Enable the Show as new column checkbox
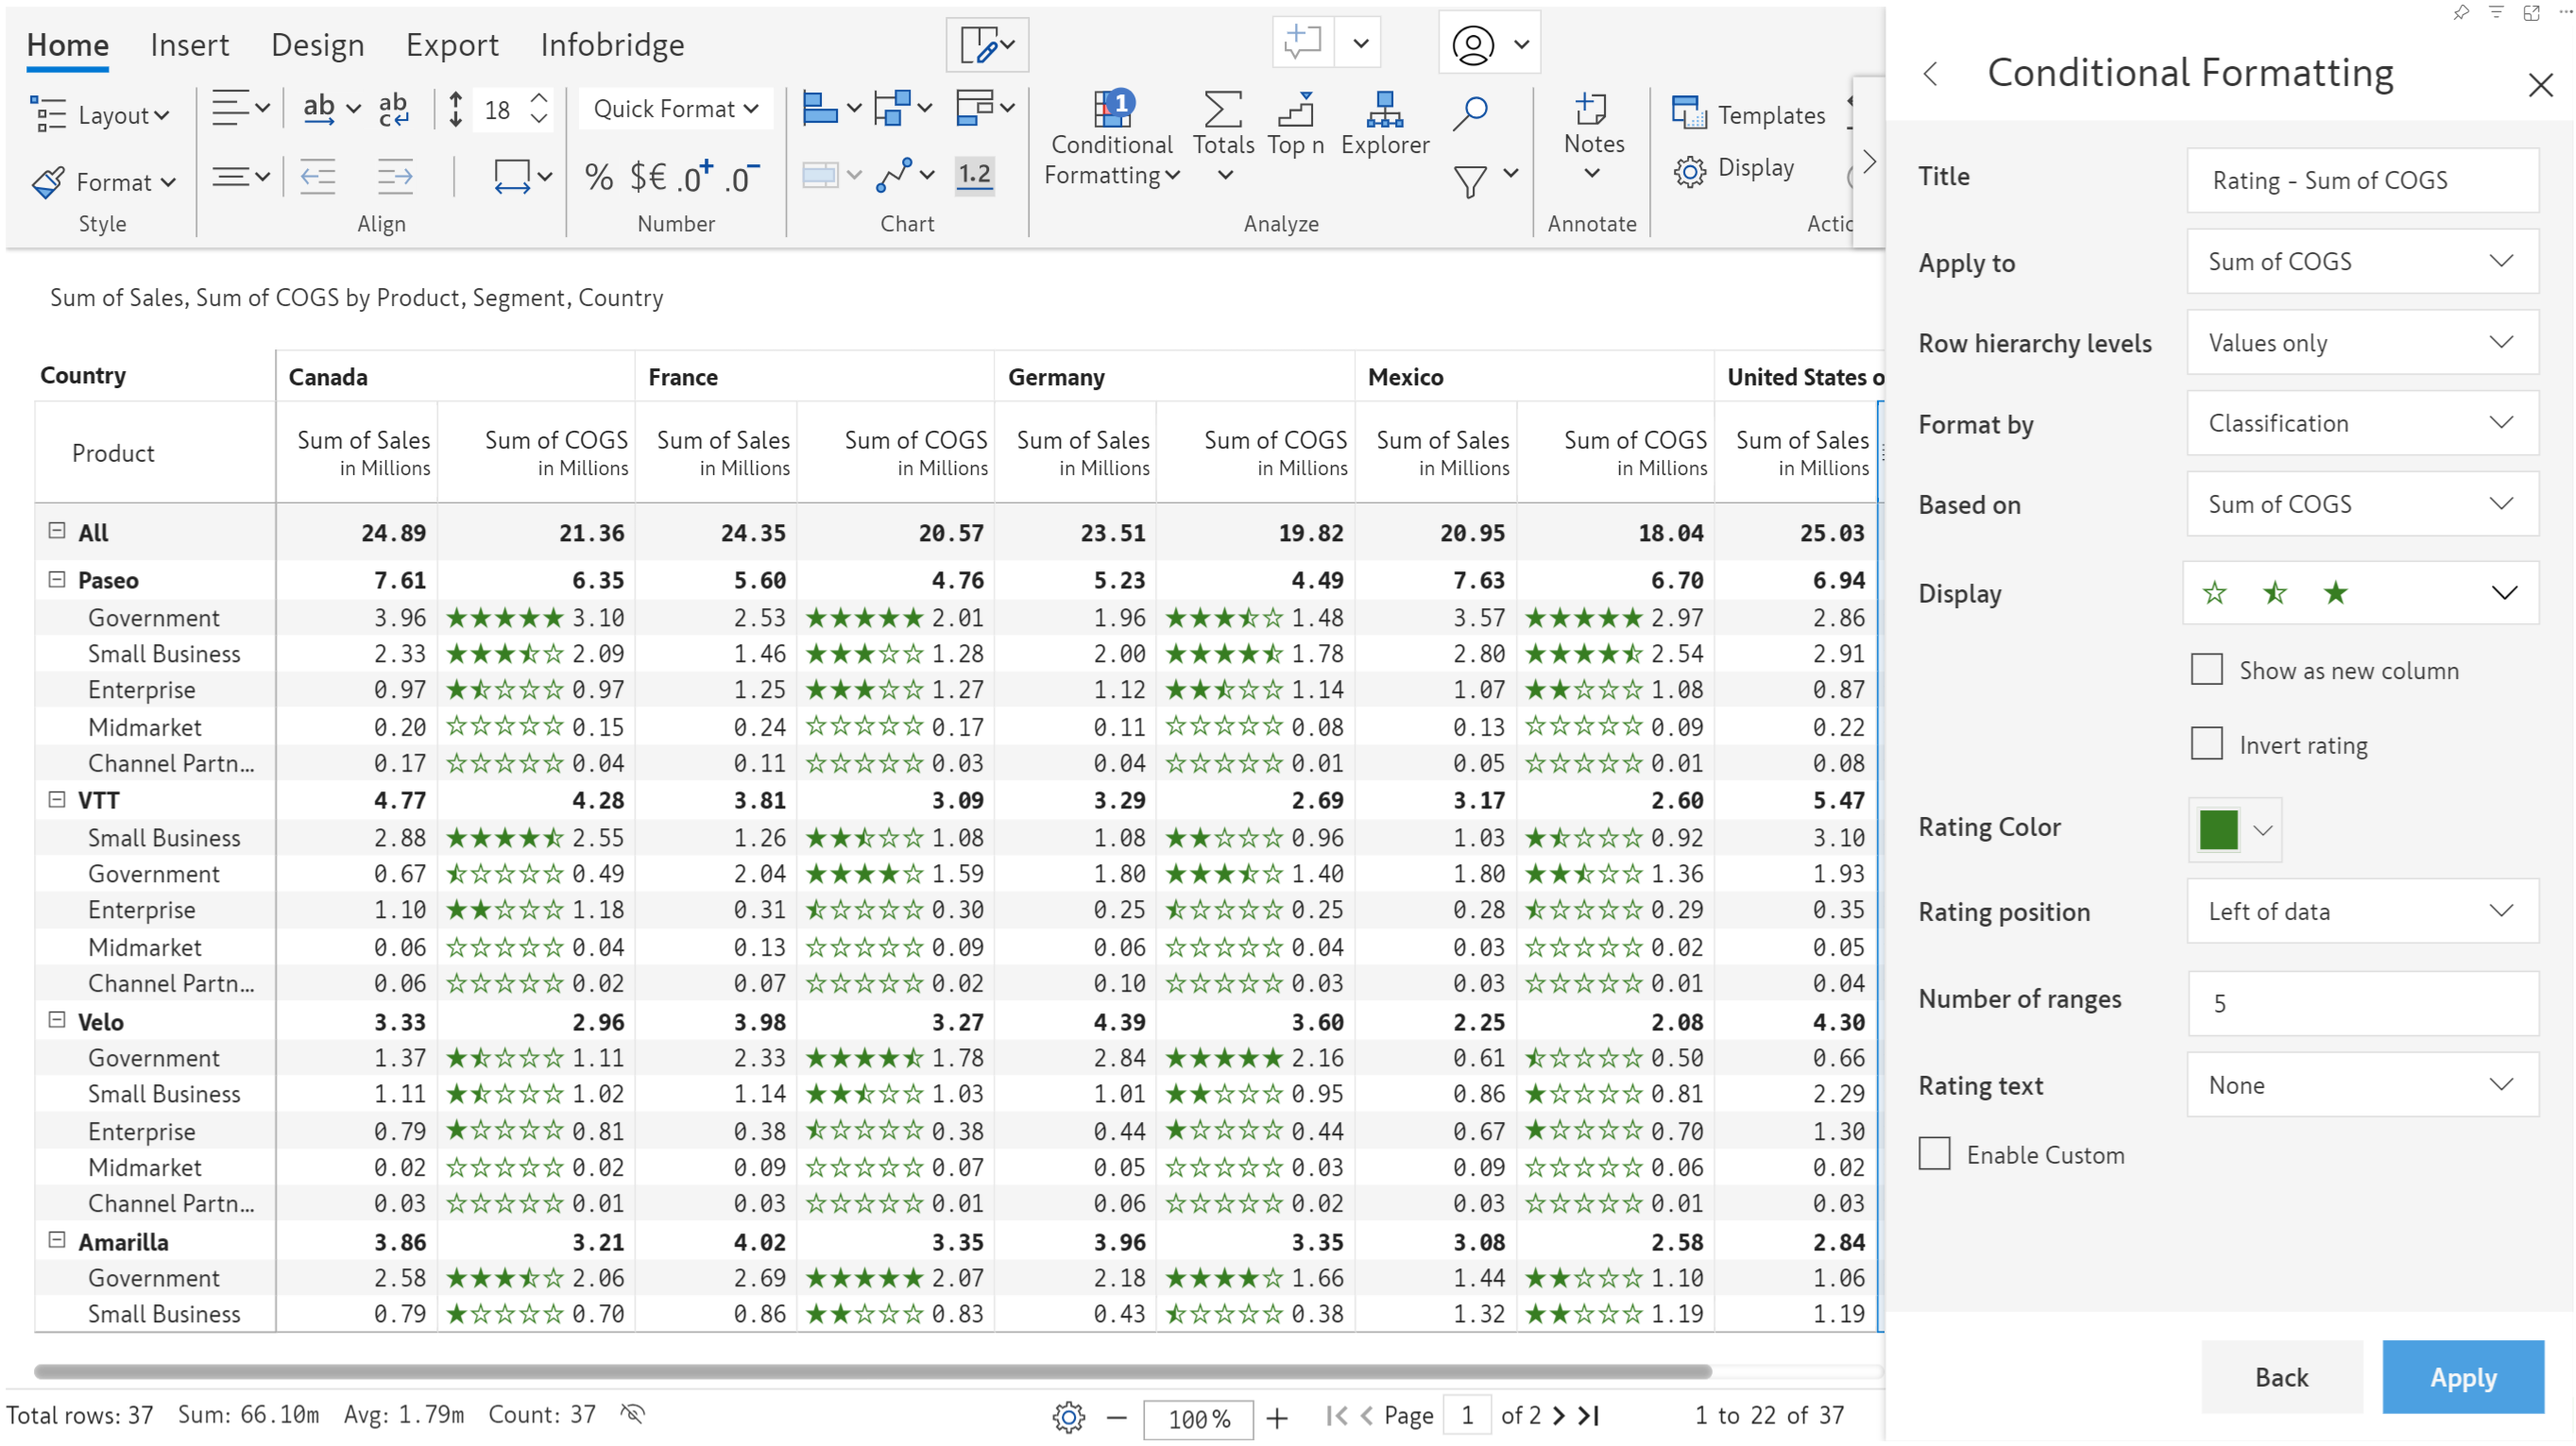Viewport: 2576px width, 1446px height. [x=2206, y=669]
